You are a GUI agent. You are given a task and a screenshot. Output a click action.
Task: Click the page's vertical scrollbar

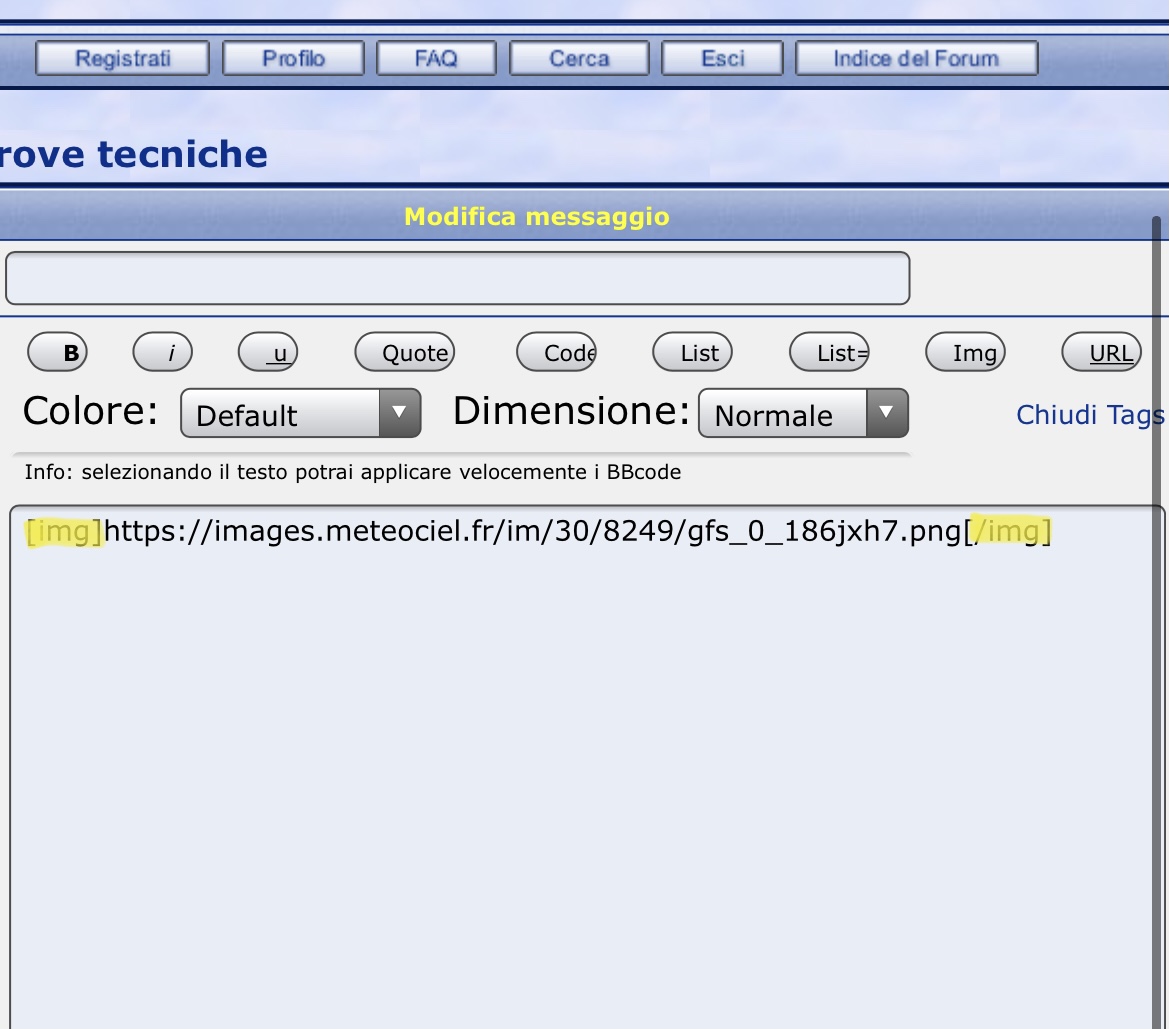coord(1157,623)
